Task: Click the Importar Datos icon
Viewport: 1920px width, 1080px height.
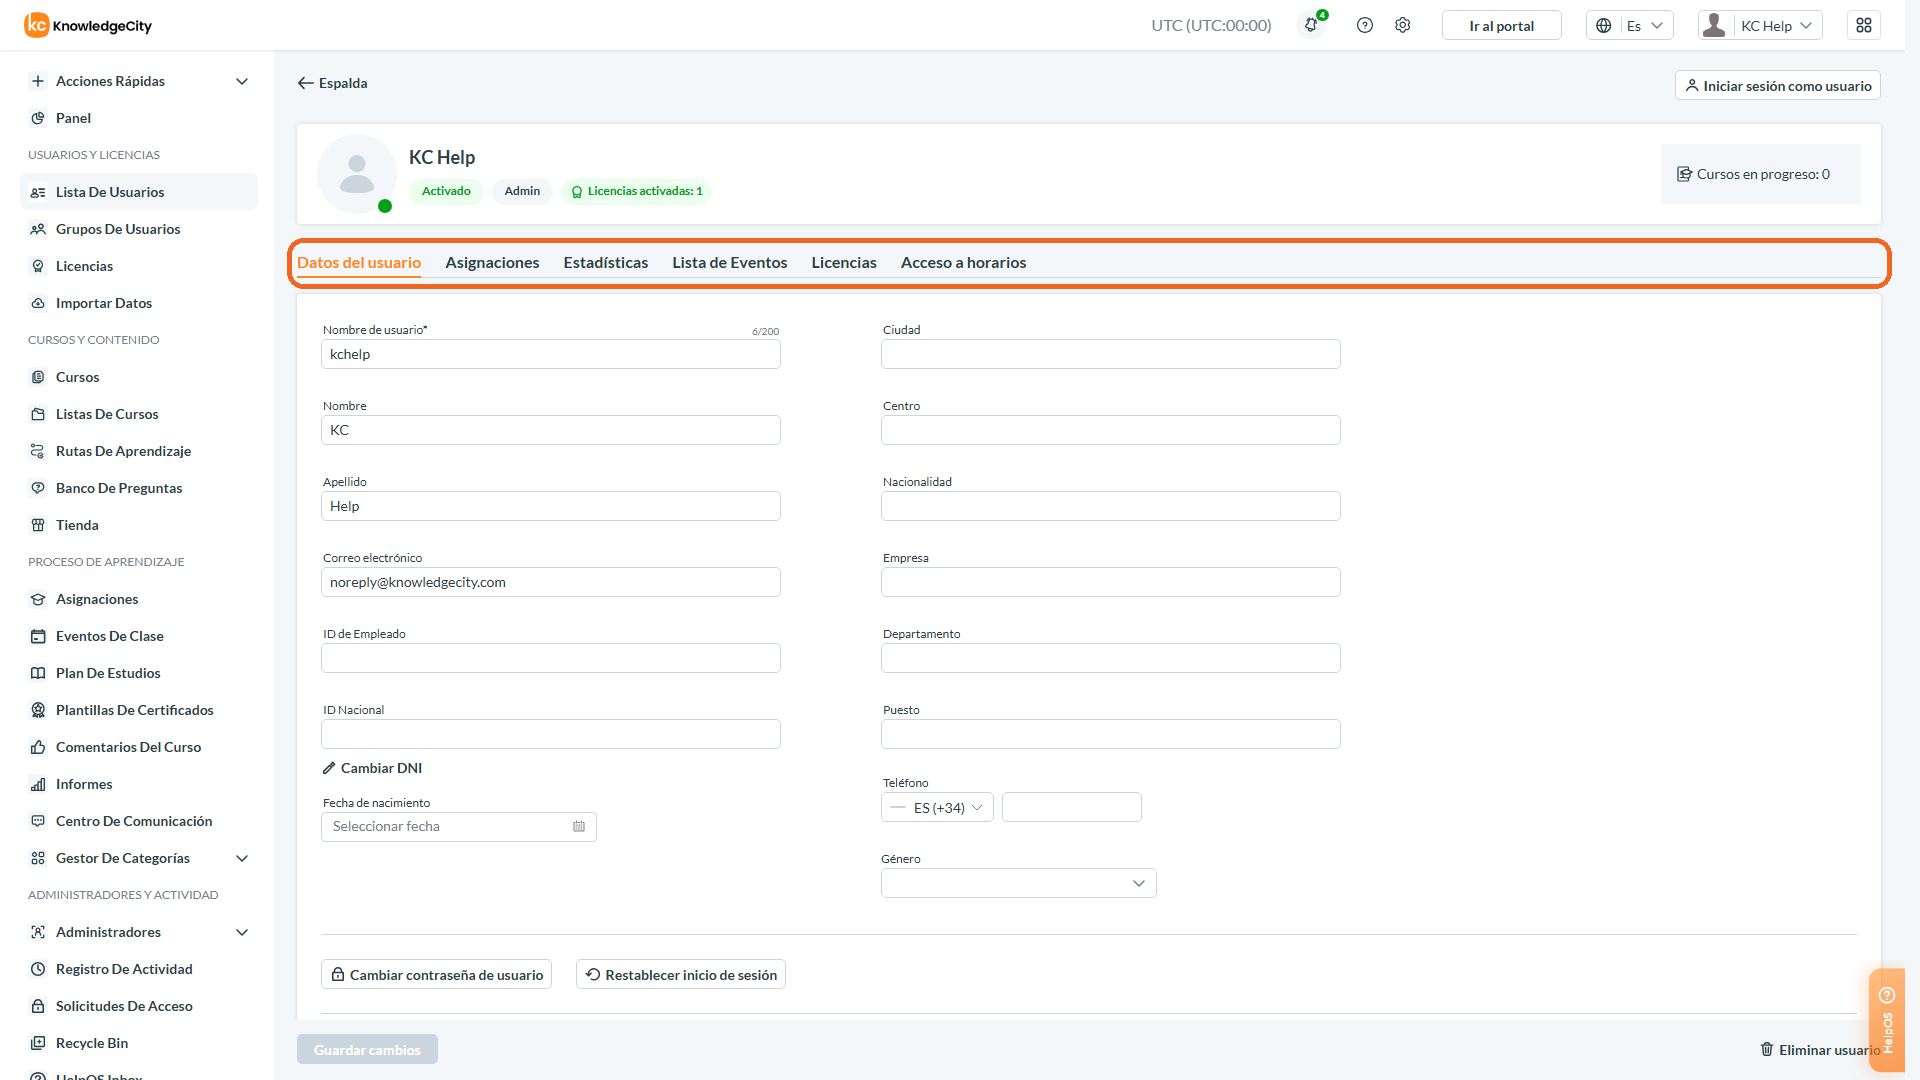Action: click(x=38, y=303)
